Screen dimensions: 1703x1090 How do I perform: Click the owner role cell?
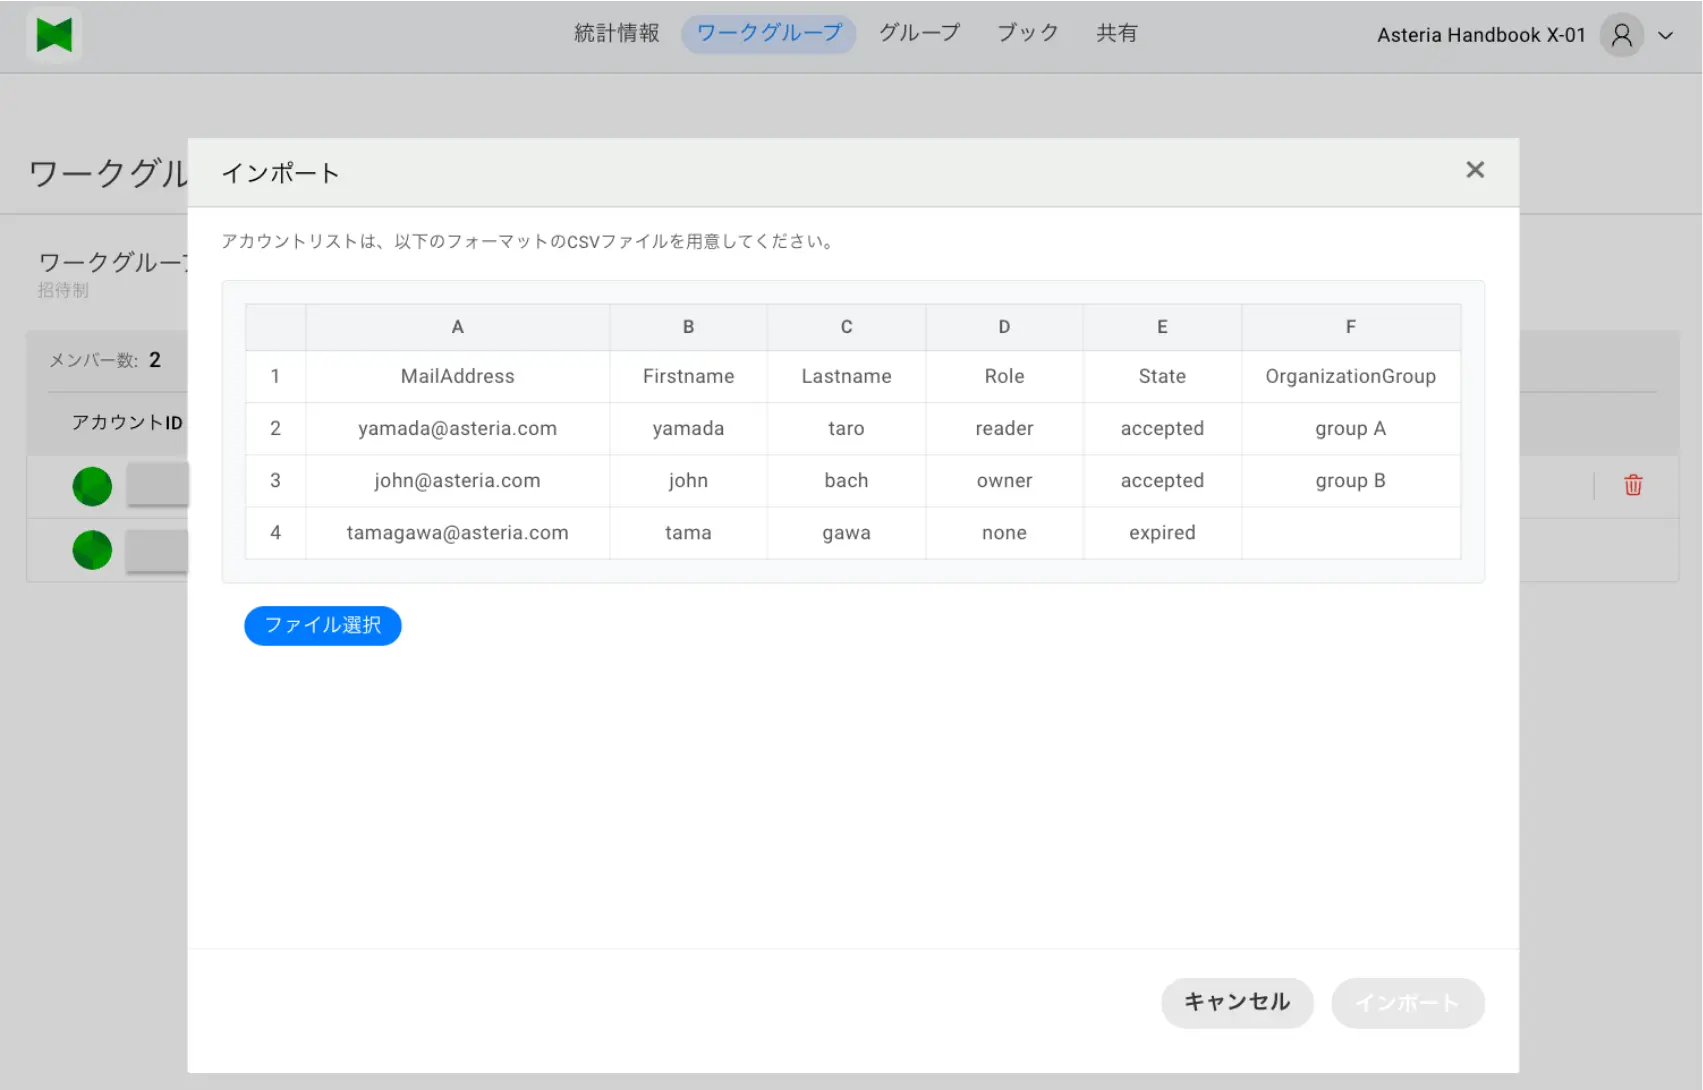[1004, 481]
